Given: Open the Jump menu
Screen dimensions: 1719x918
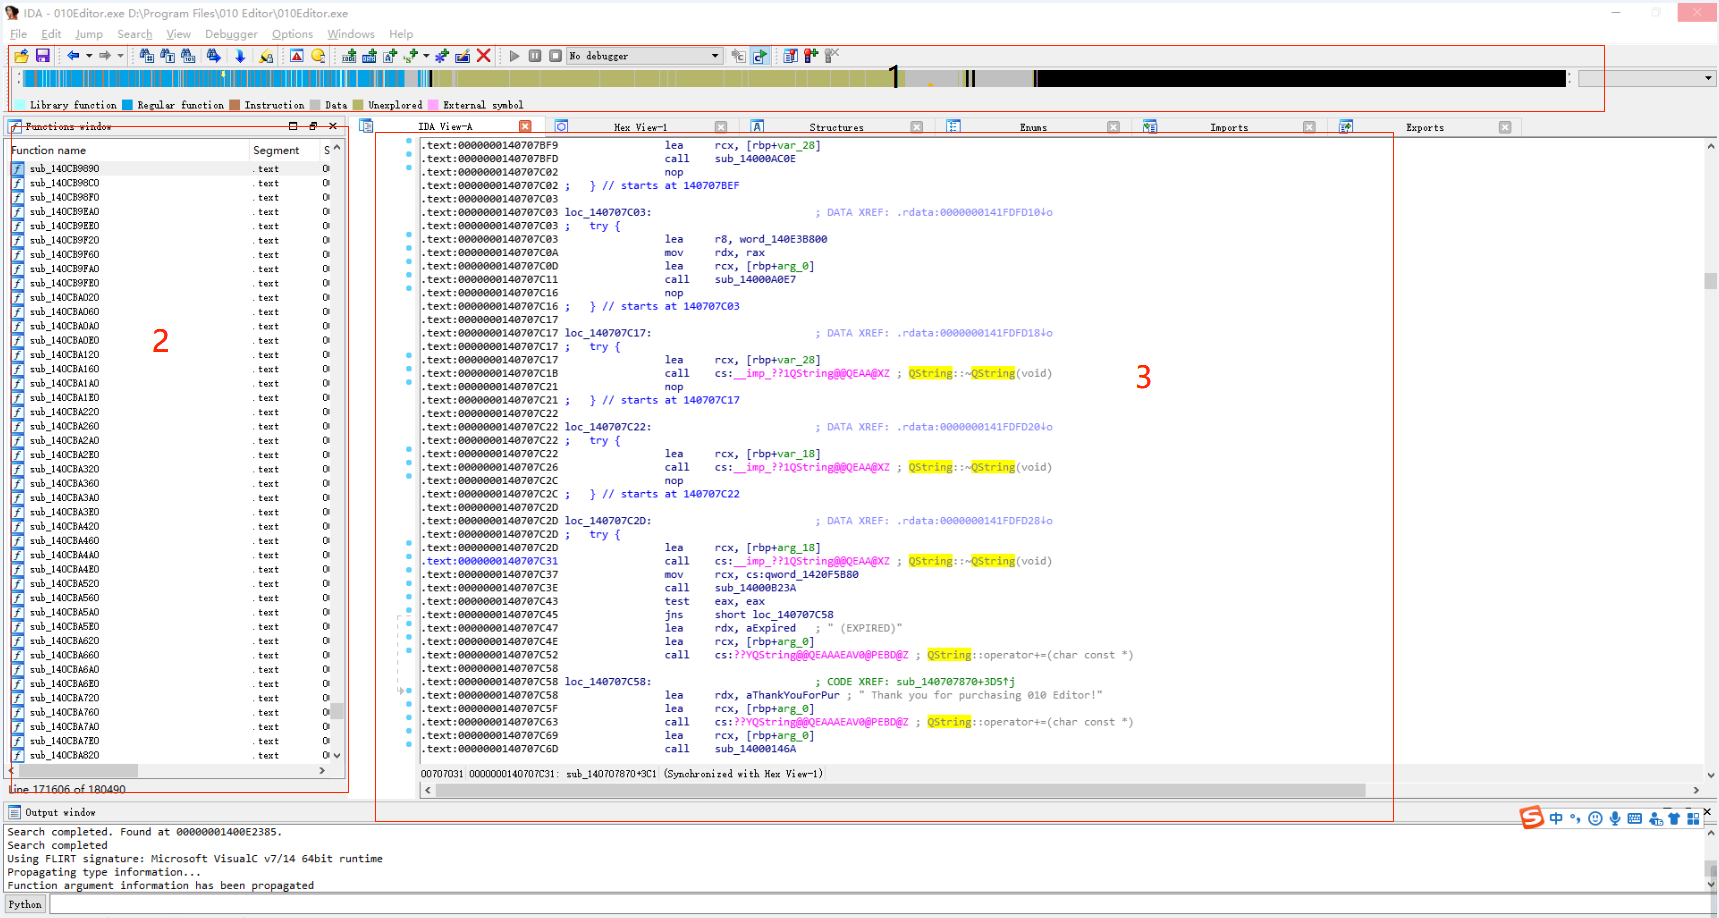Looking at the screenshot, I should 89,34.
